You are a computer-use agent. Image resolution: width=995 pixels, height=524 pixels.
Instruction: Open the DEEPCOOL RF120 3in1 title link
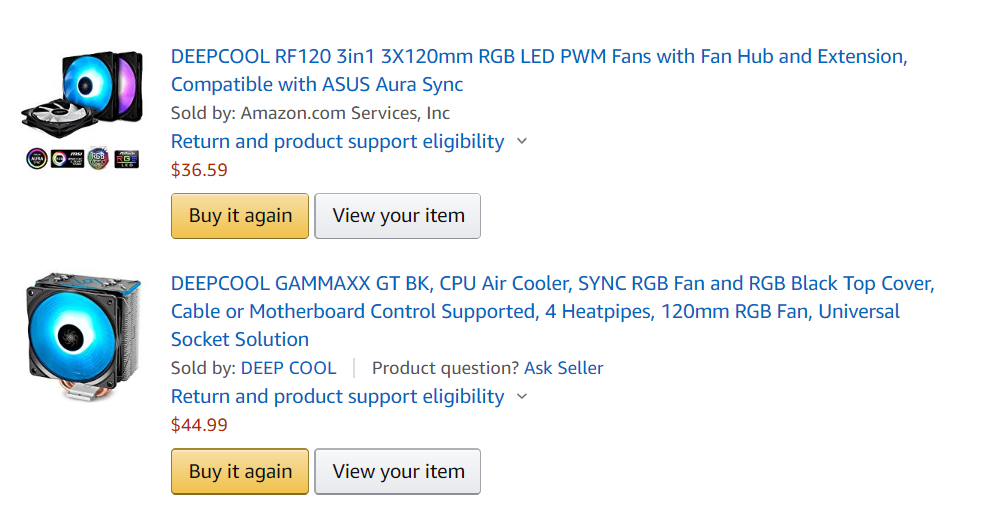539,70
